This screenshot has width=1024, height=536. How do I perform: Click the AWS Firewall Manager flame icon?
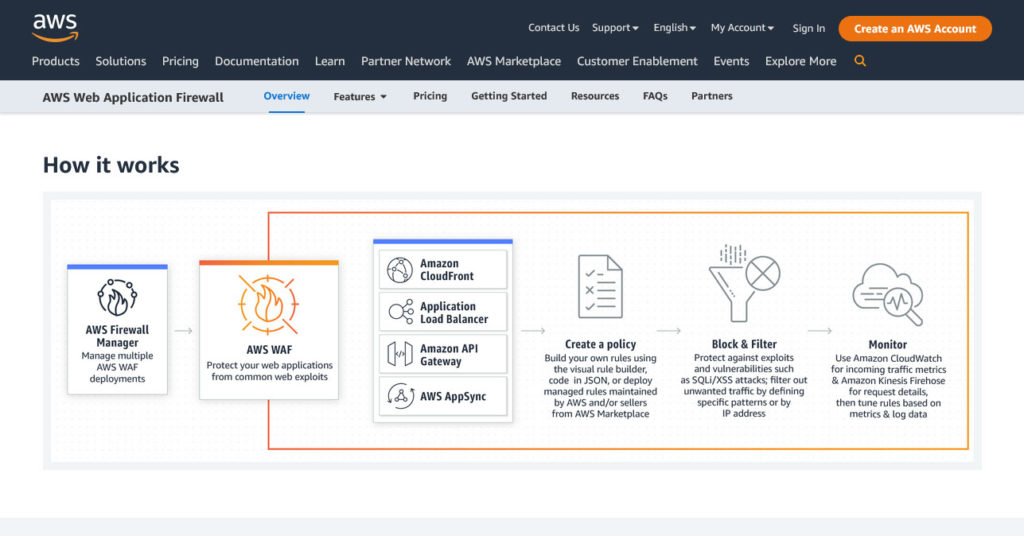coord(117,298)
